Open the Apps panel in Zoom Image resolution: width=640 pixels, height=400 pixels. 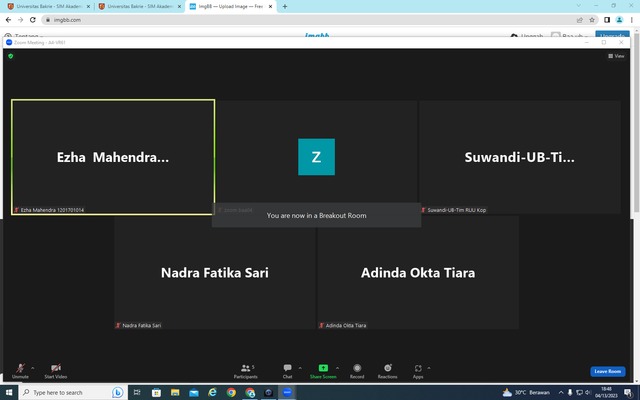click(418, 371)
